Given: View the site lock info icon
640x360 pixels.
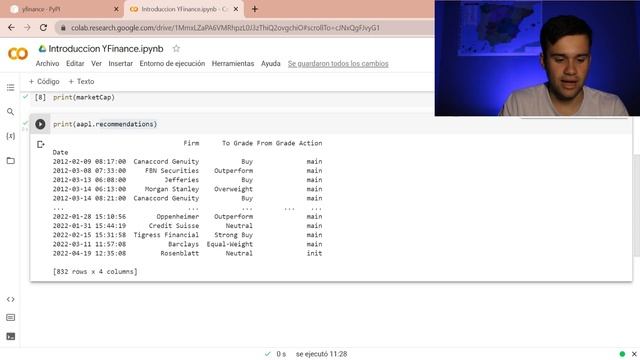Looking at the screenshot, I should 63,28.
